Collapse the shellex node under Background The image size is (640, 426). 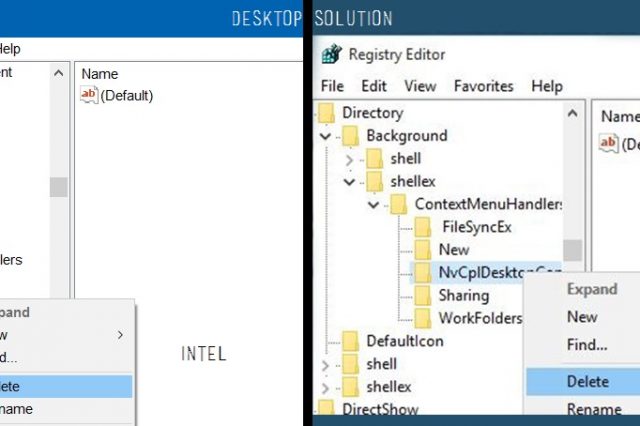[x=349, y=182]
